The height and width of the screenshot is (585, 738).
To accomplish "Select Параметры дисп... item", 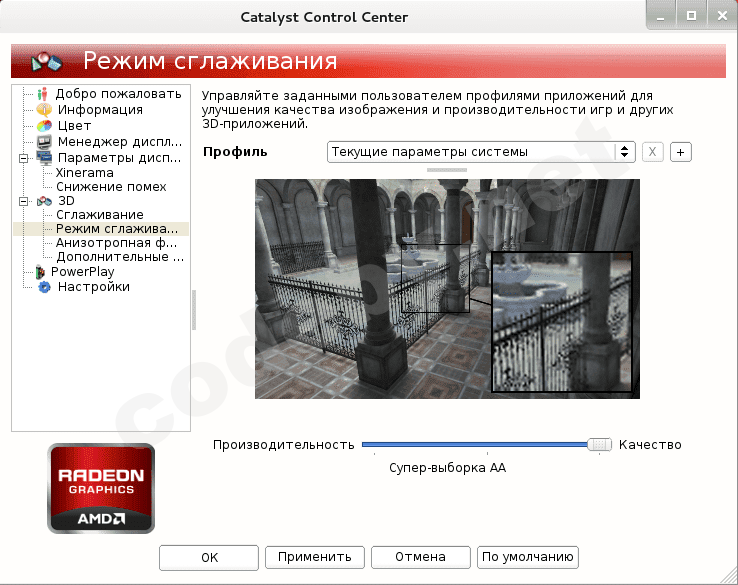I will [119, 158].
